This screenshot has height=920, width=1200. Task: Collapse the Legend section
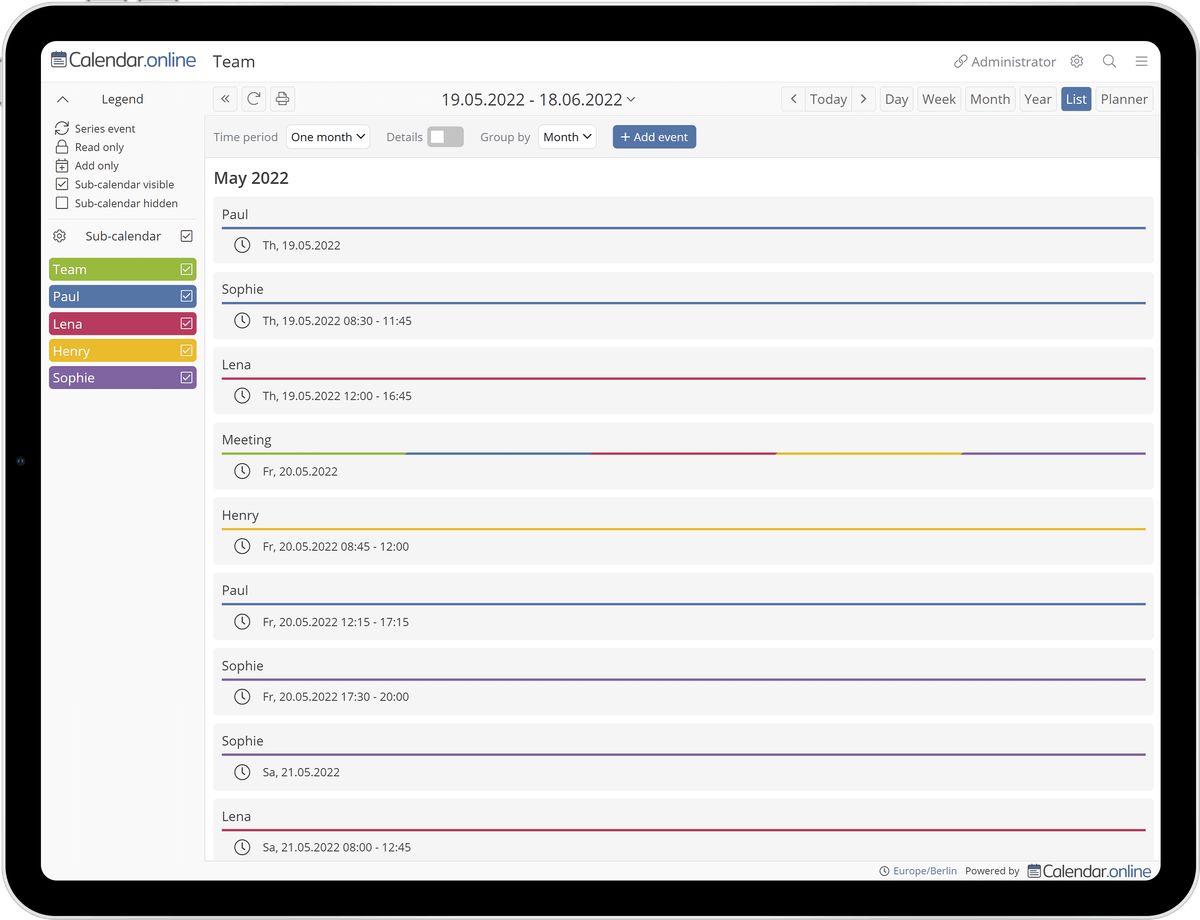coord(63,100)
